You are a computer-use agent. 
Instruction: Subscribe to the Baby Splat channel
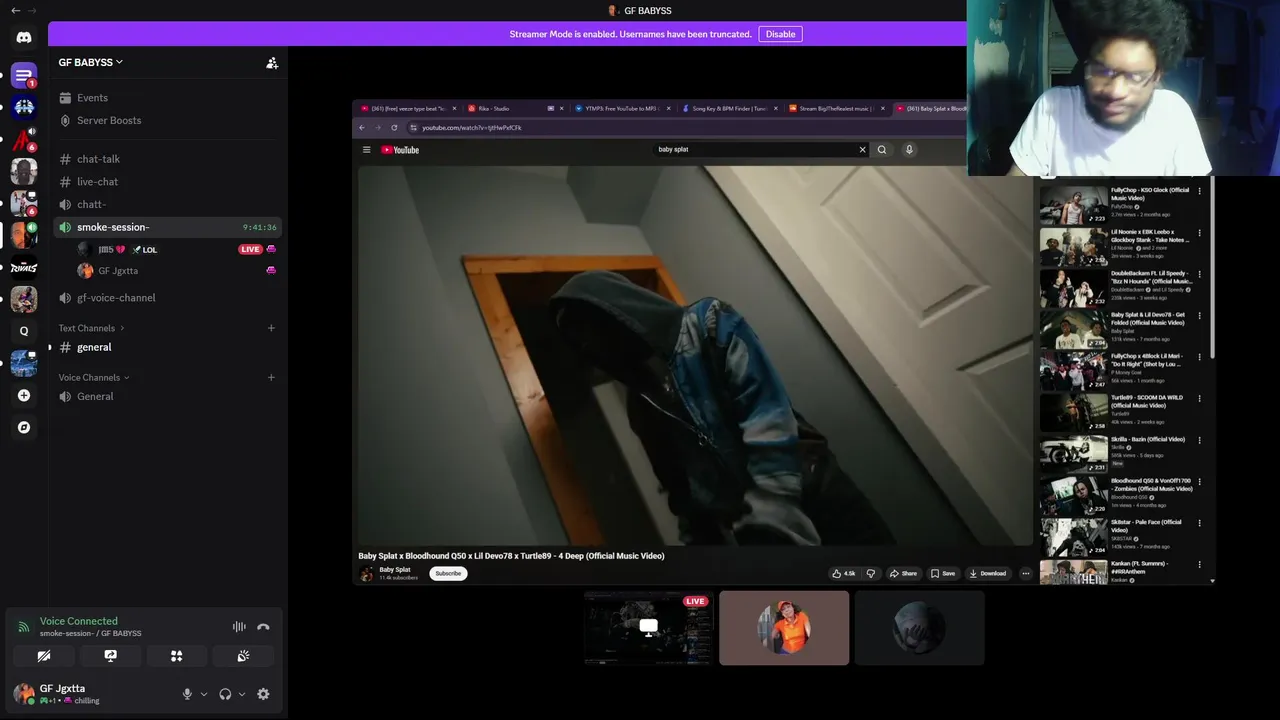tap(448, 573)
